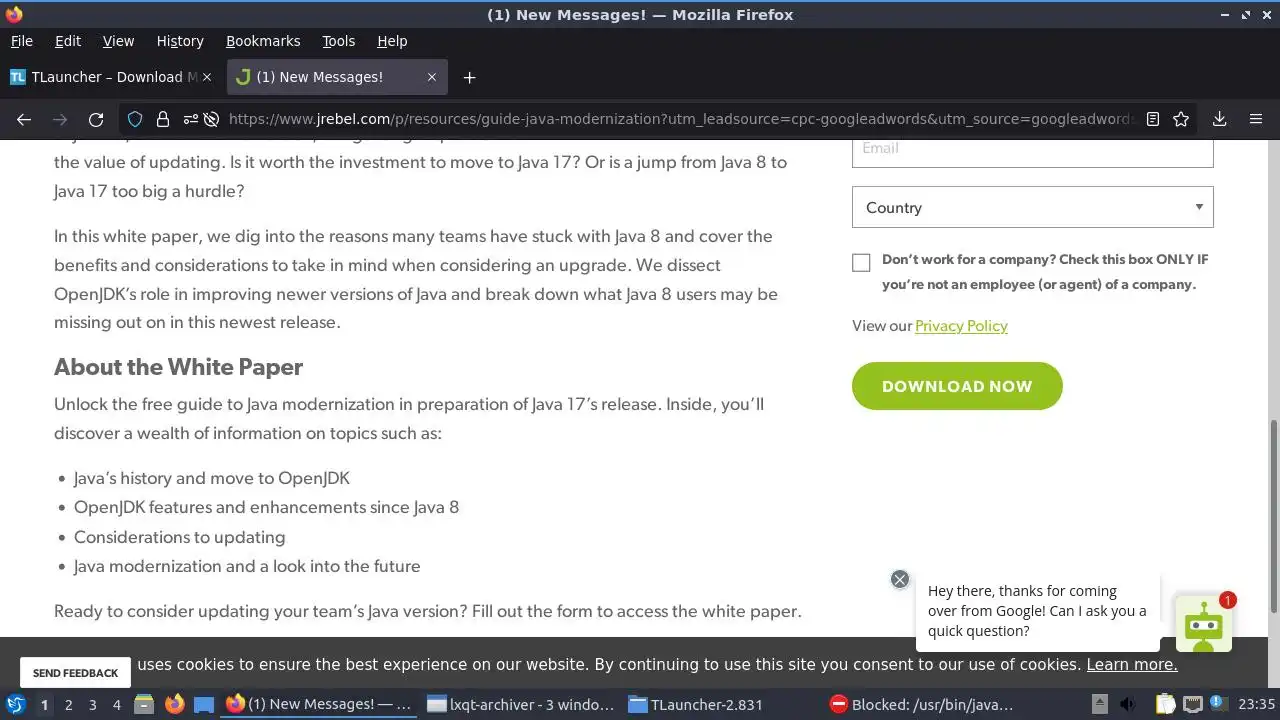Toggle reader view for this page
1280x720 pixels.
pyautogui.click(x=1153, y=119)
